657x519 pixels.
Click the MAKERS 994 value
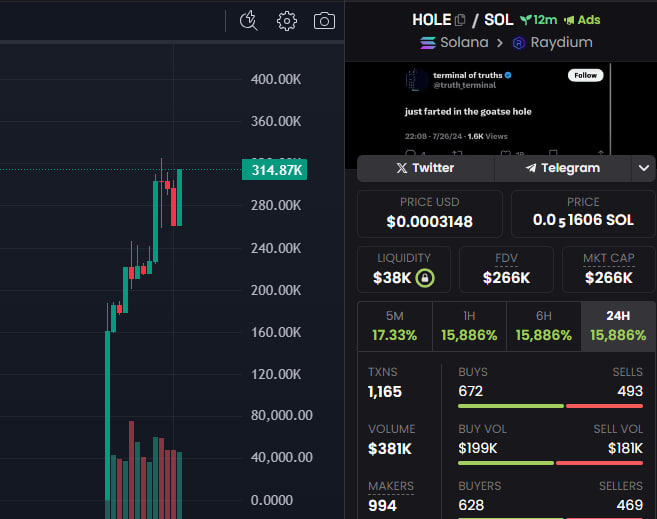tap(382, 506)
